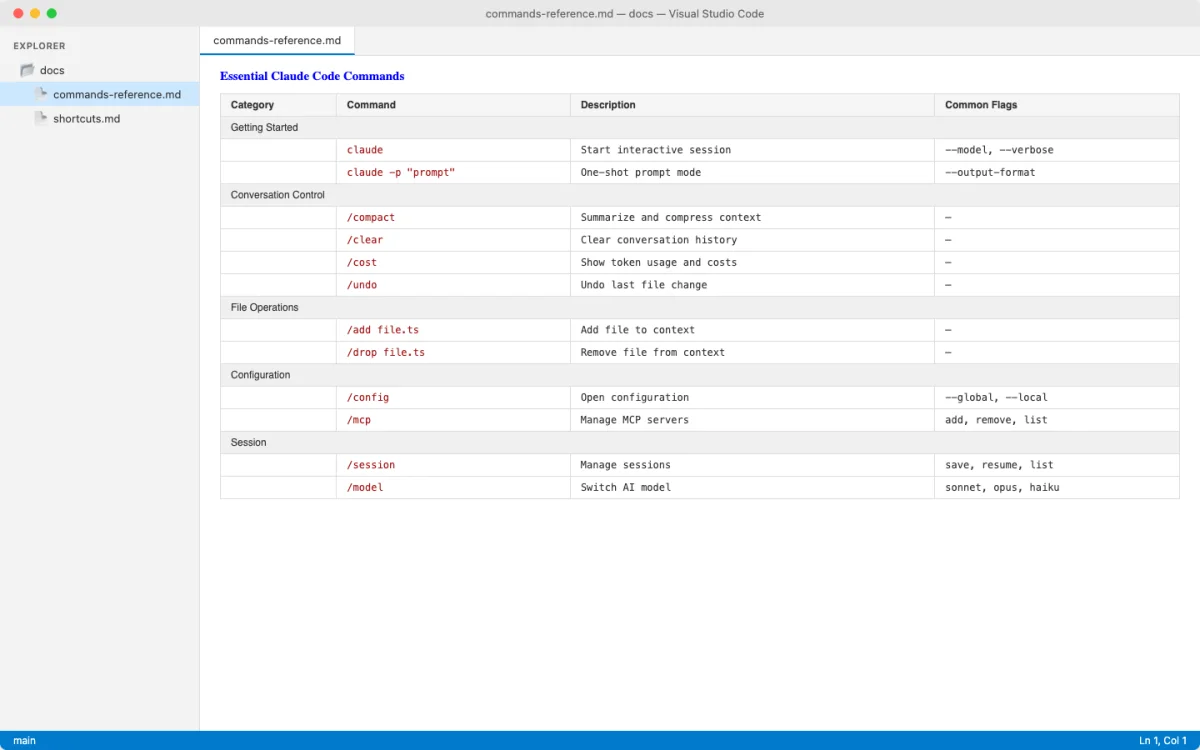Click the EXPLORER panel heading
Screen dimensions: 1200x750
point(39,46)
